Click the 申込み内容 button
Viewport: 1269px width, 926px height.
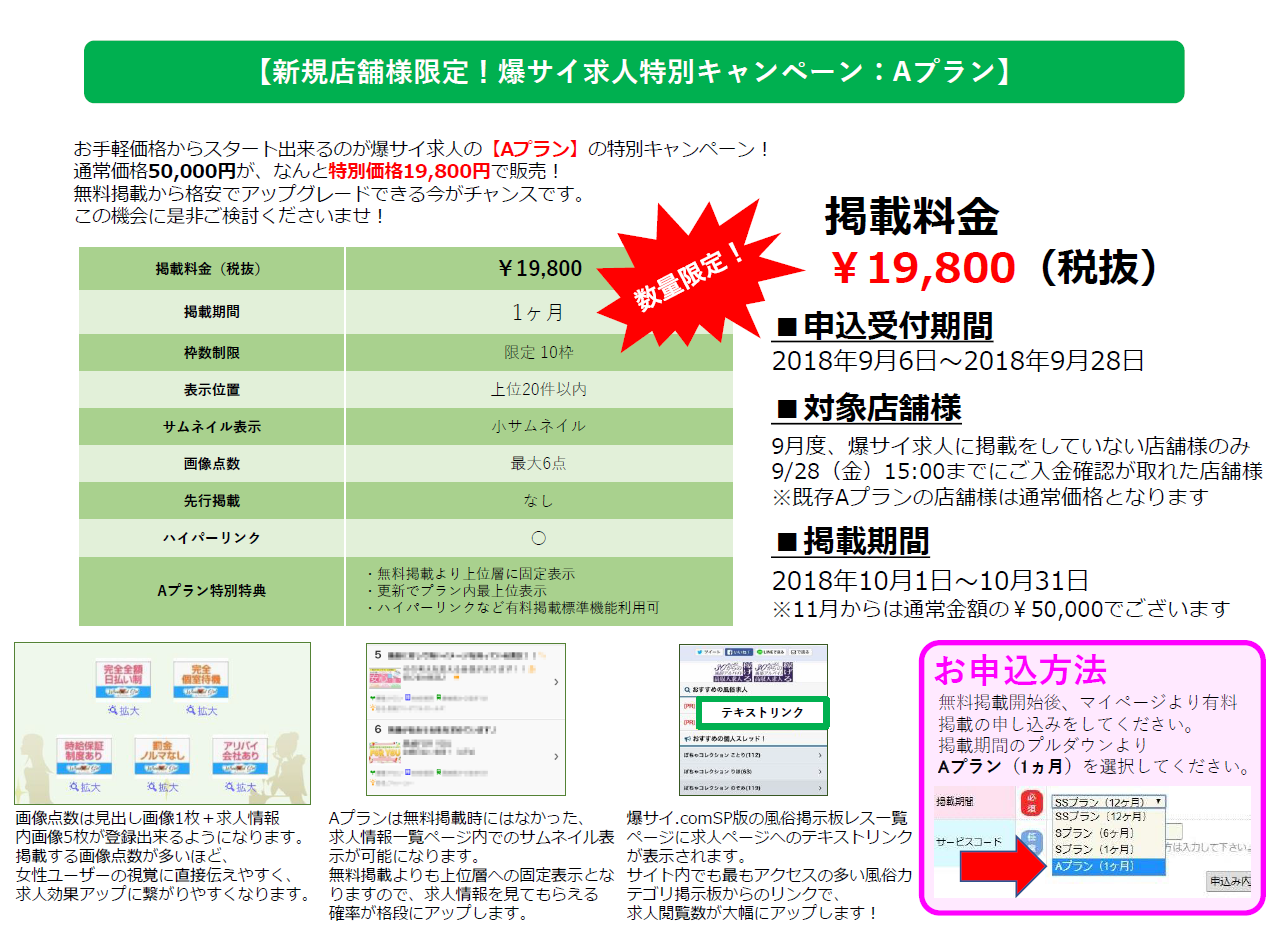point(1229,882)
